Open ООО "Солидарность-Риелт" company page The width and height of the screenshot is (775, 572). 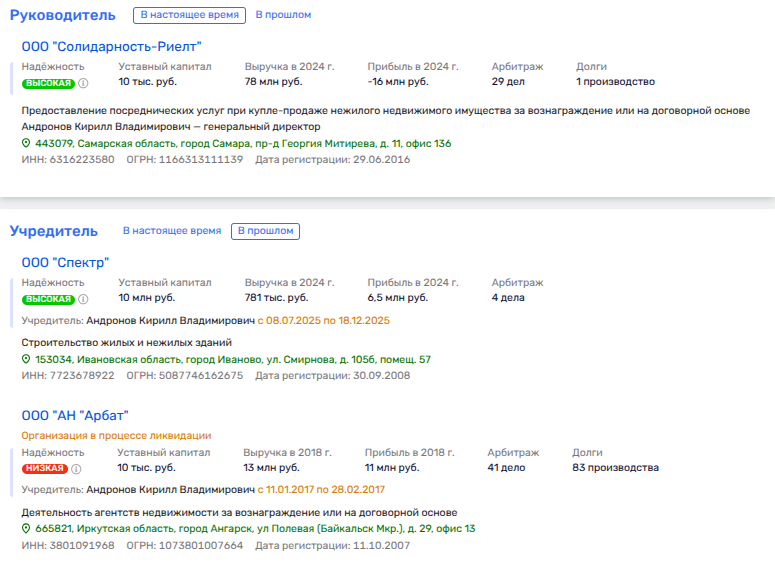click(112, 46)
